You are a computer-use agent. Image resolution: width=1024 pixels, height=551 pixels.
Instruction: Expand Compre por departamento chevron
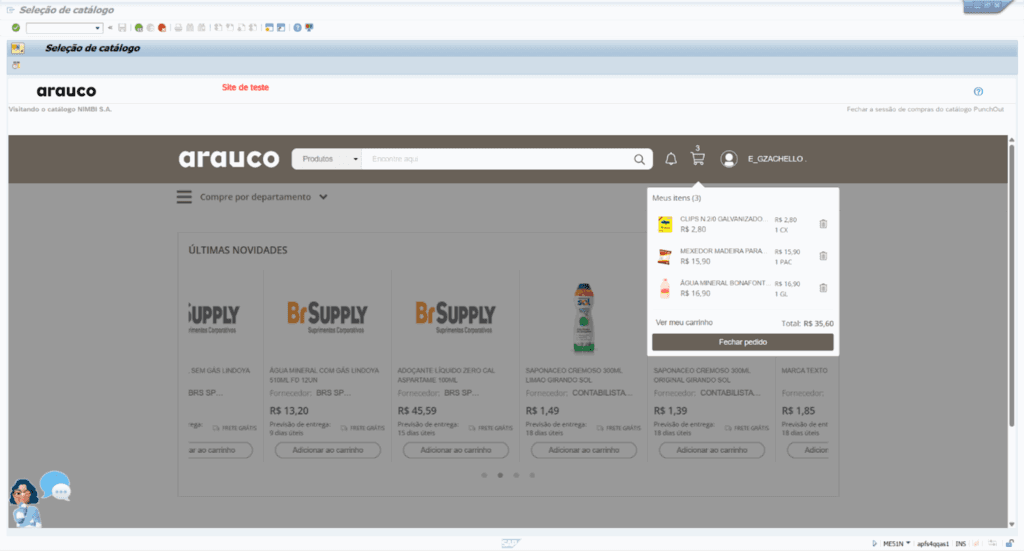tap(323, 197)
